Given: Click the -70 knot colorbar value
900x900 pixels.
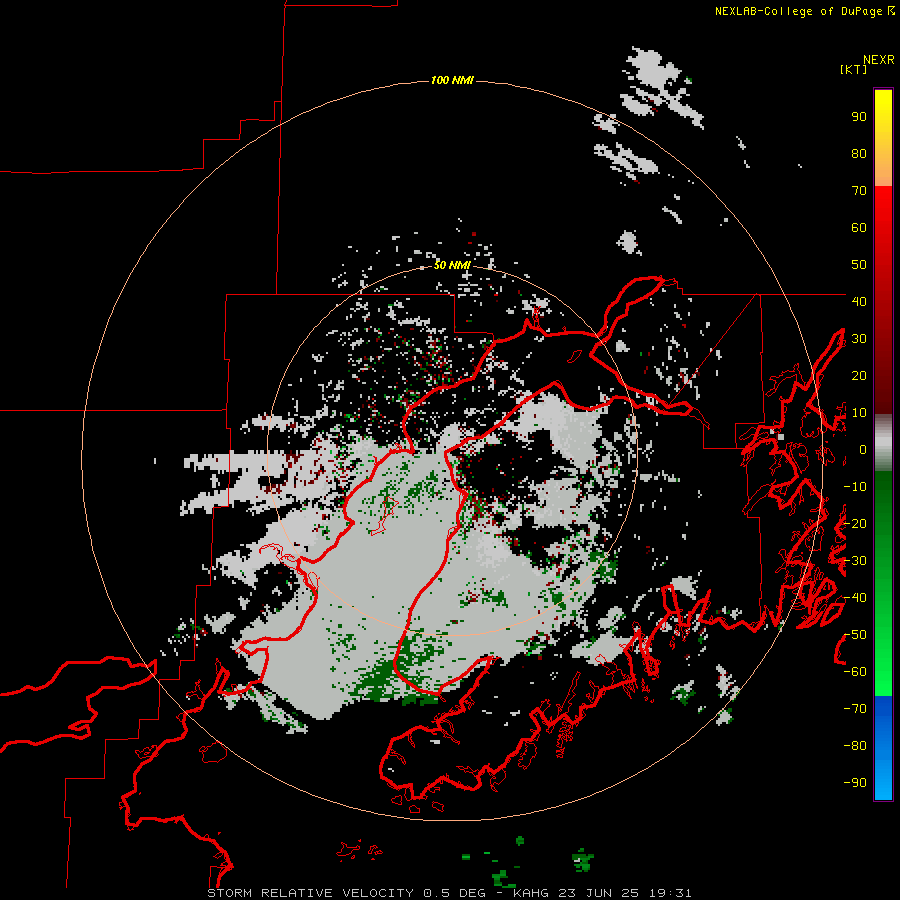Looking at the screenshot, I should [x=855, y=709].
